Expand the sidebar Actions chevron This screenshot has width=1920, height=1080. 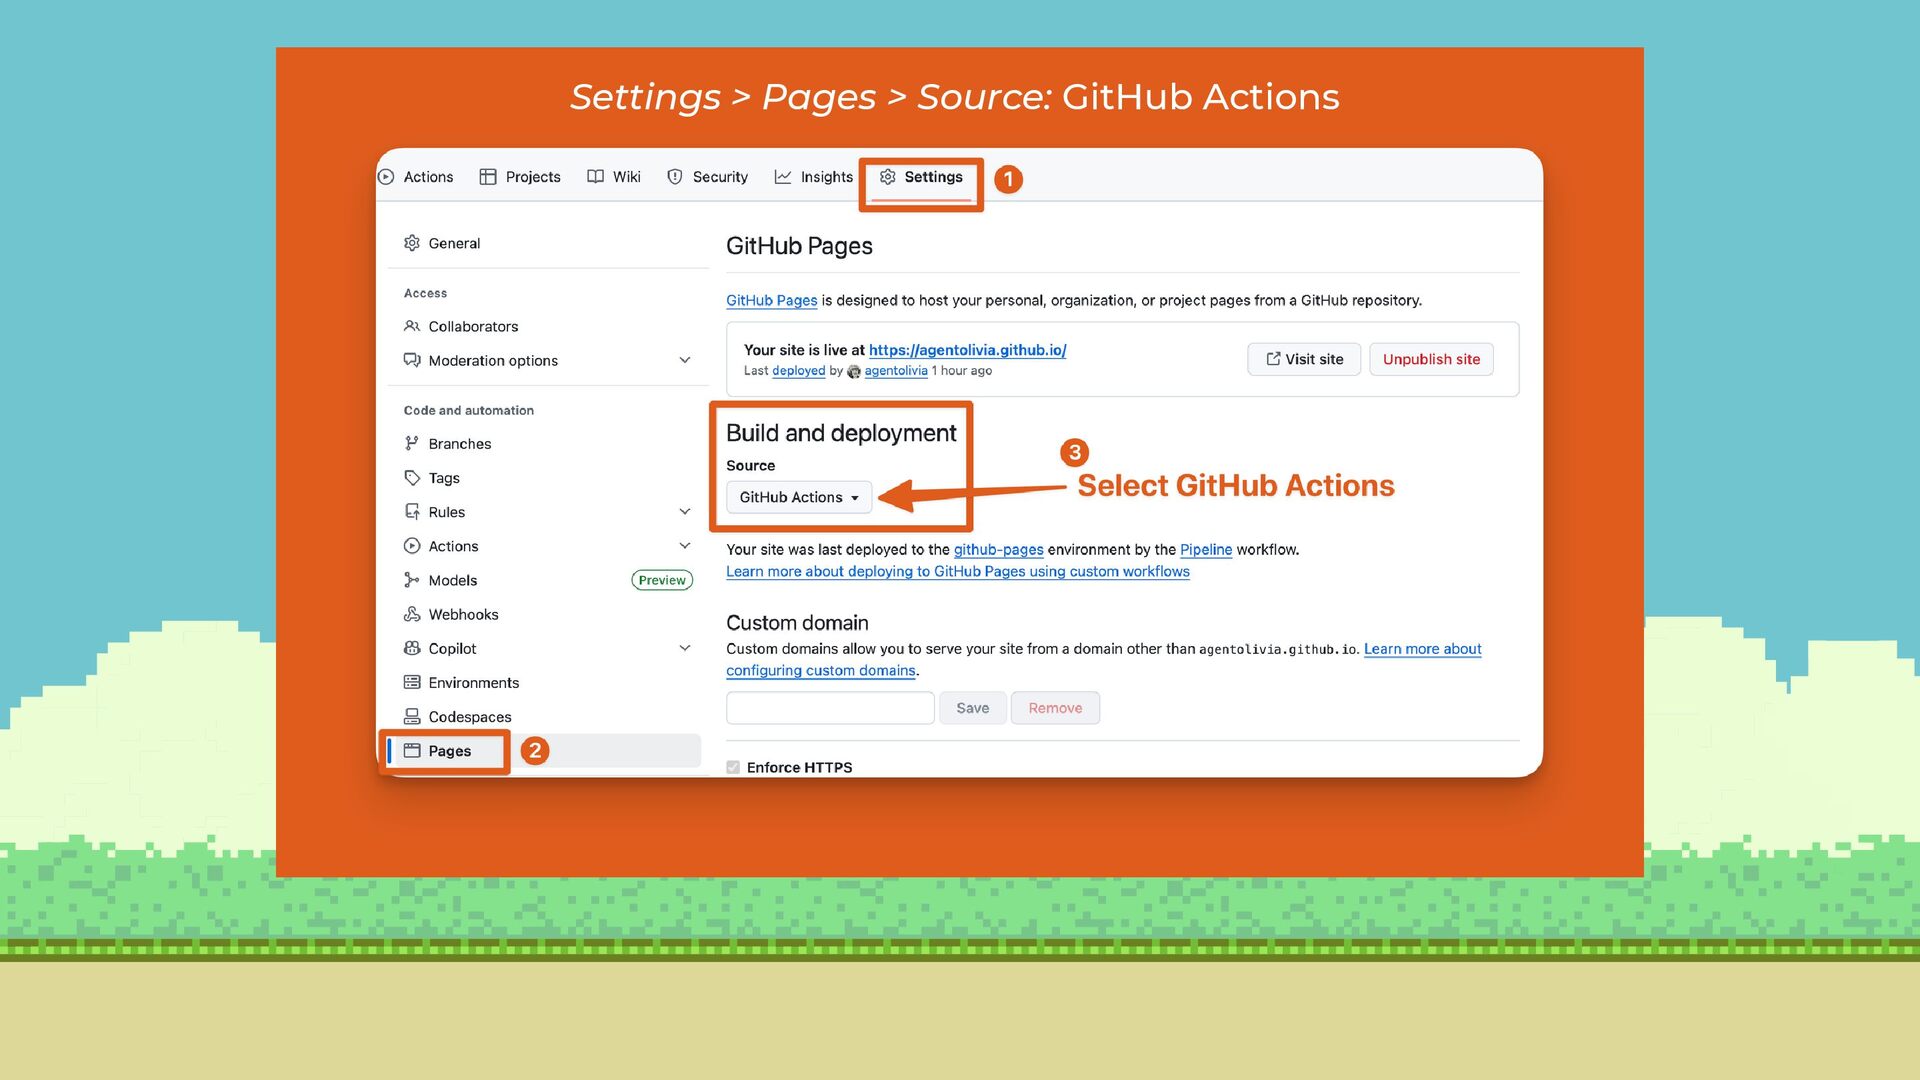point(685,546)
